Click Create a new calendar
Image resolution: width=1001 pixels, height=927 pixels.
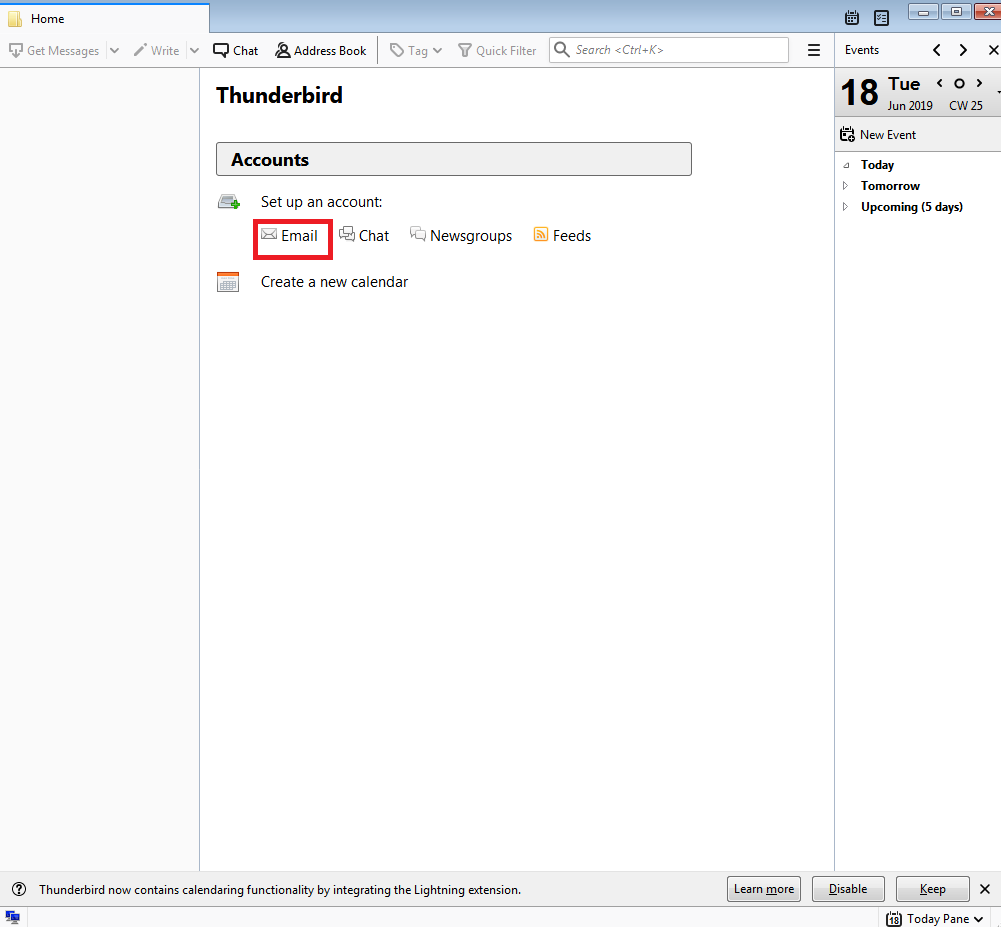coord(335,282)
